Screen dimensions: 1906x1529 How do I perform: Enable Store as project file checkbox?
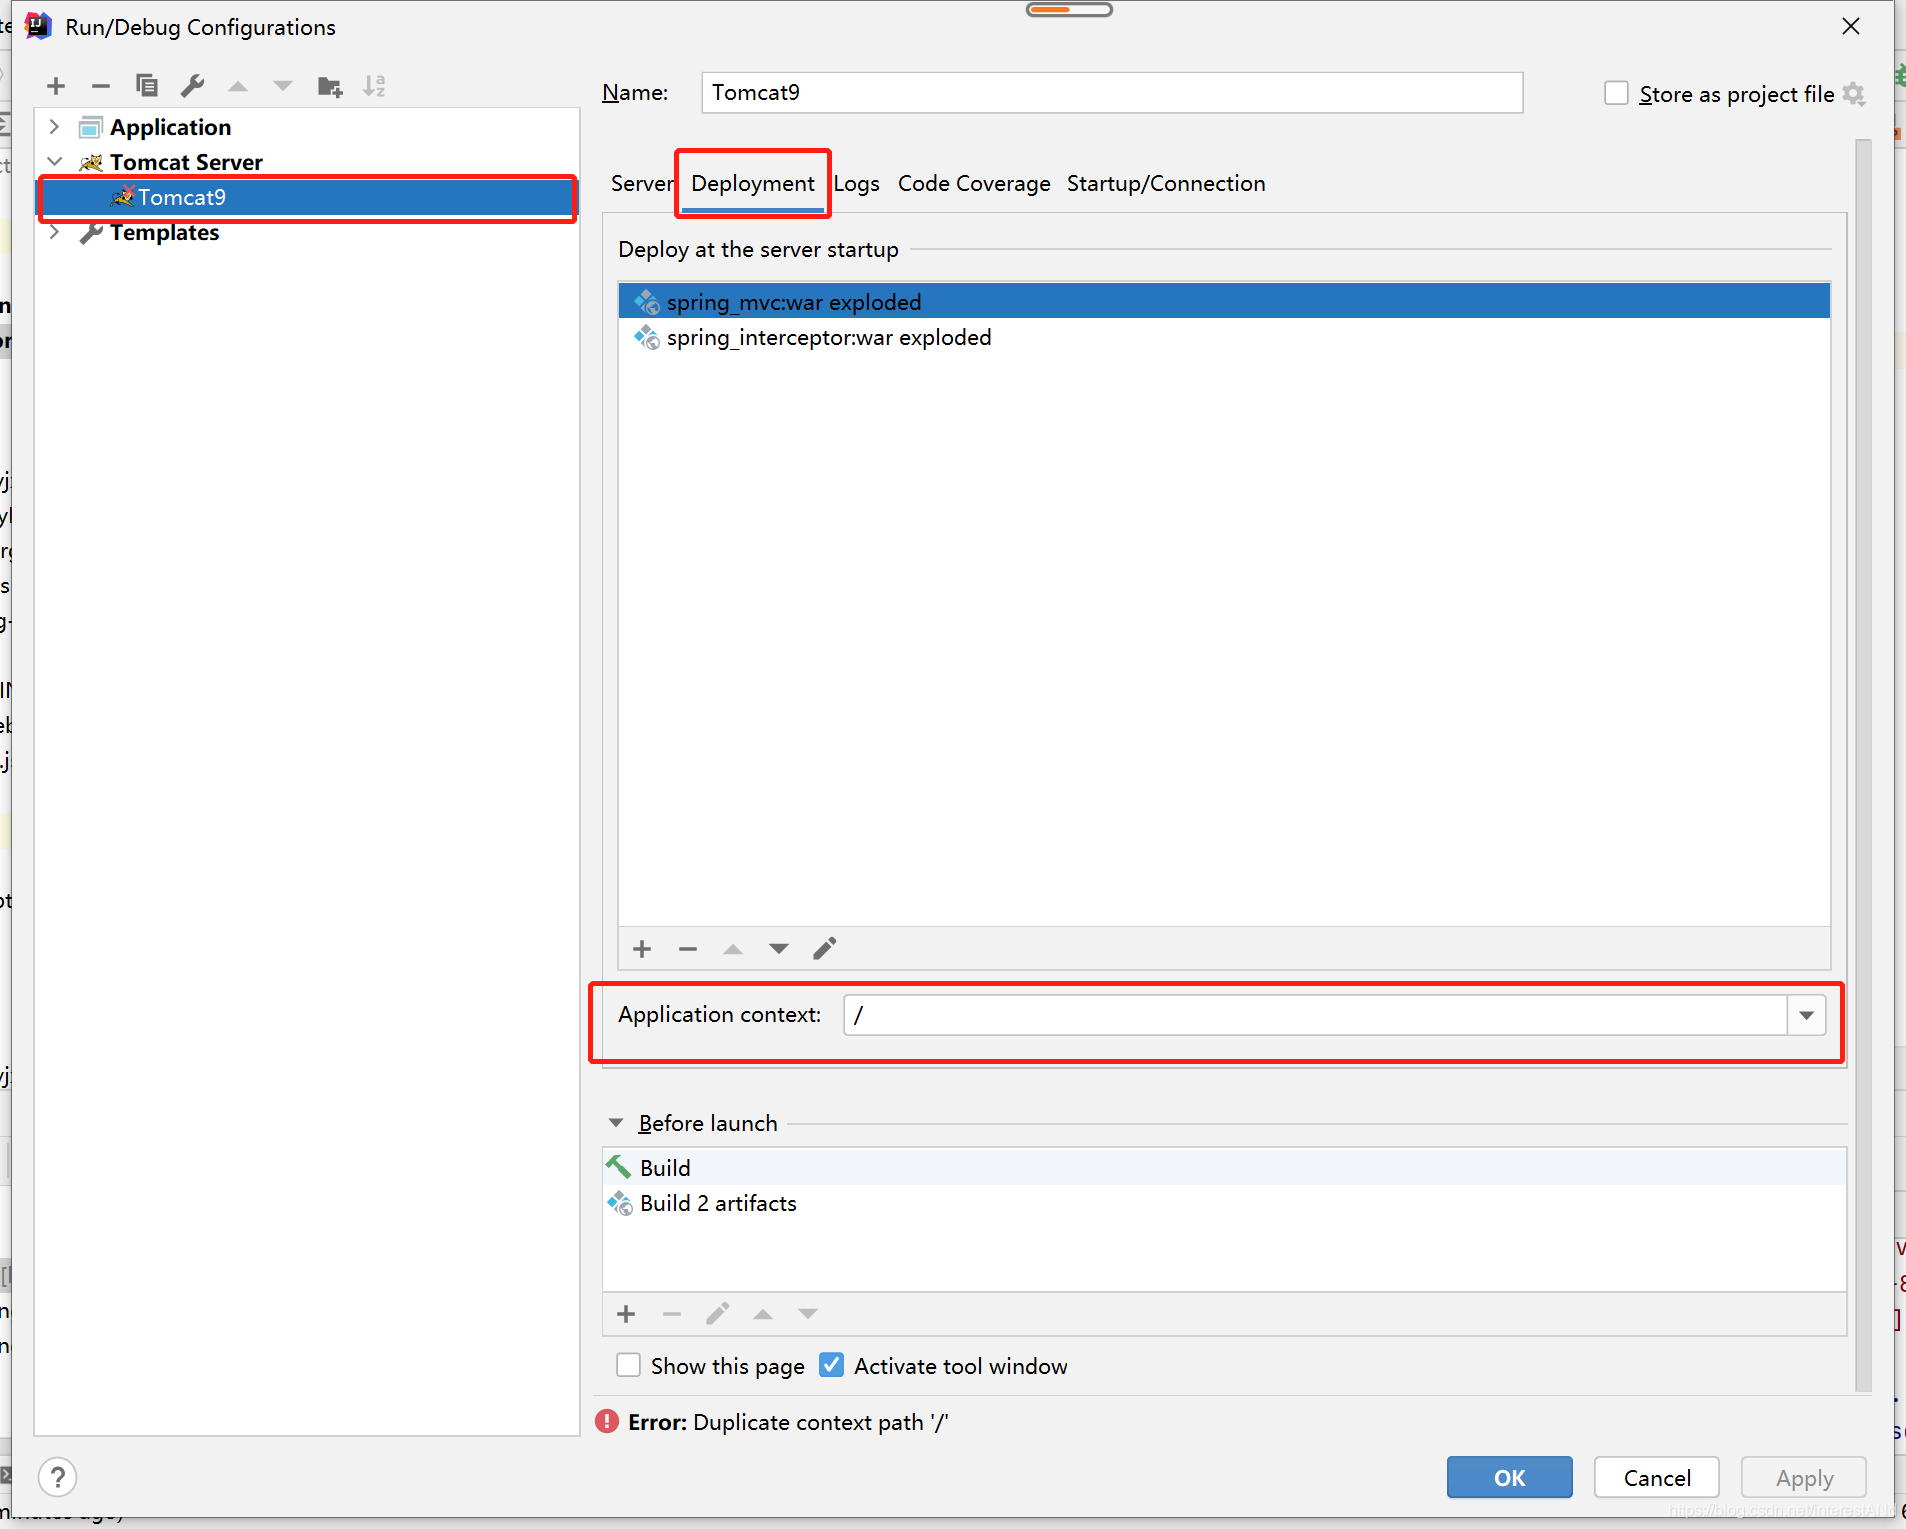pos(1616,93)
